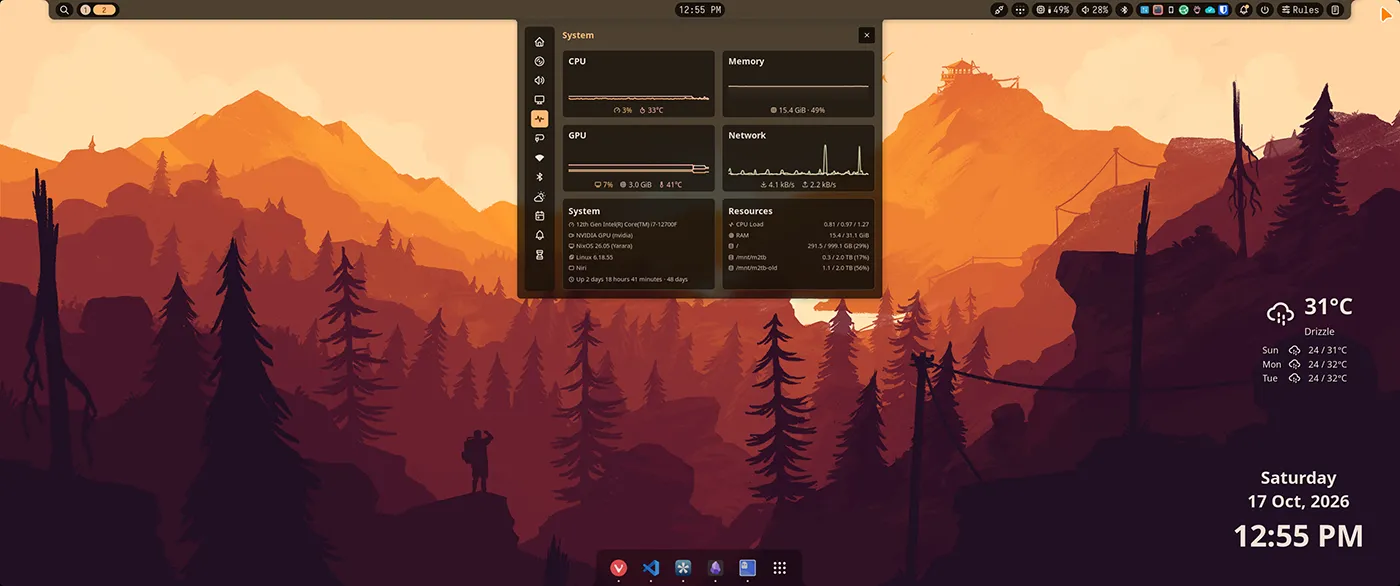Click the Bitwarden shield tray icon
Image resolution: width=1400 pixels, height=586 pixels.
pos(1223,10)
